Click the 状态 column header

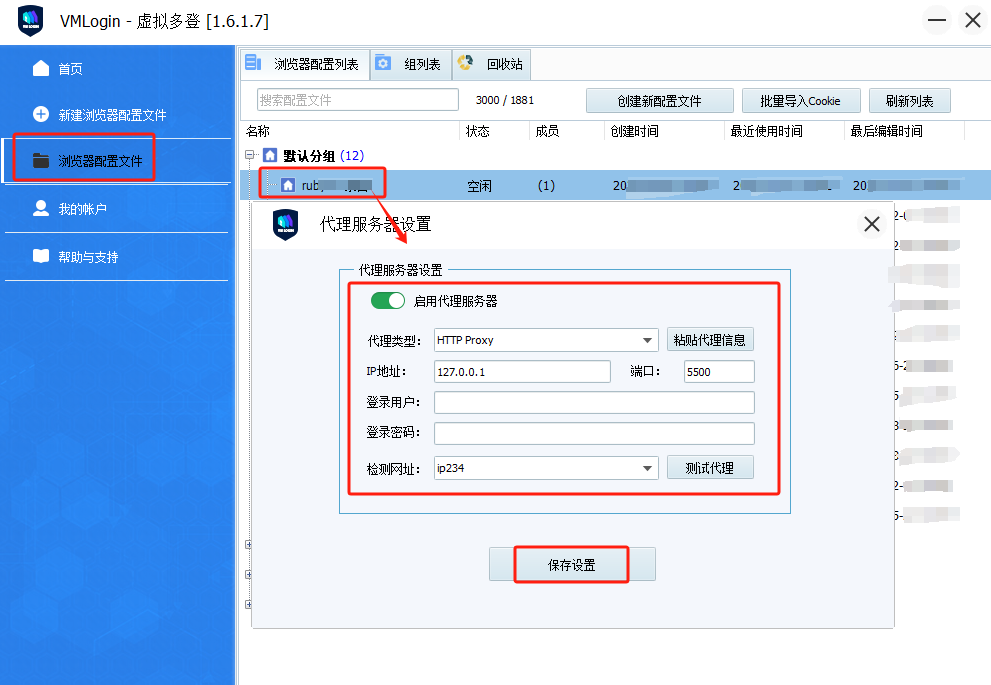[x=478, y=131]
